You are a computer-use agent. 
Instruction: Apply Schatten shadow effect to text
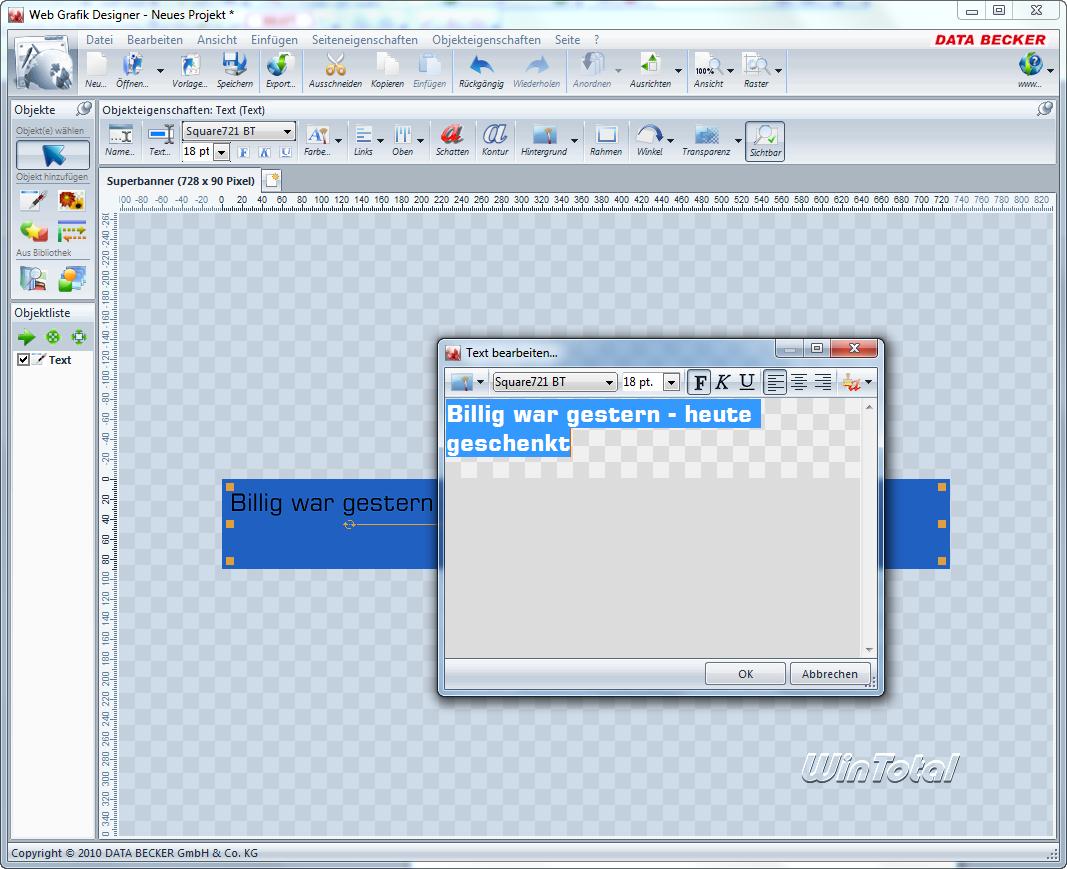pyautogui.click(x=452, y=135)
